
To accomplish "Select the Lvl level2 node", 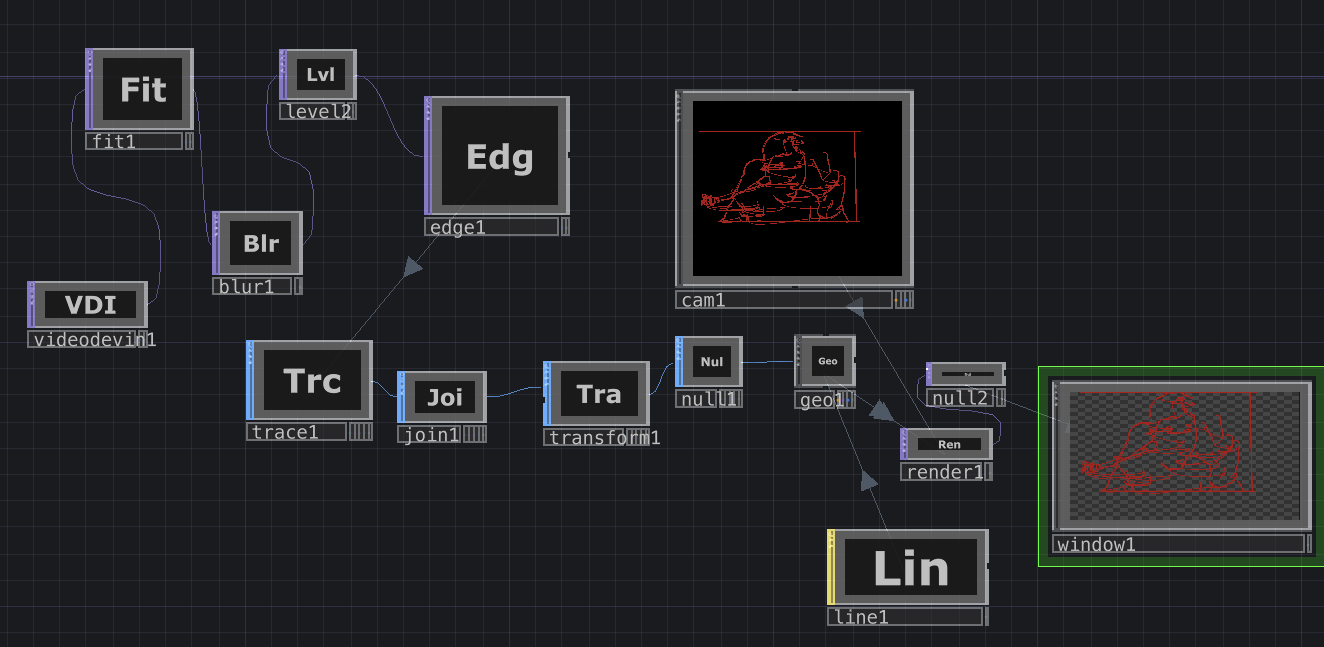I will pyautogui.click(x=320, y=75).
